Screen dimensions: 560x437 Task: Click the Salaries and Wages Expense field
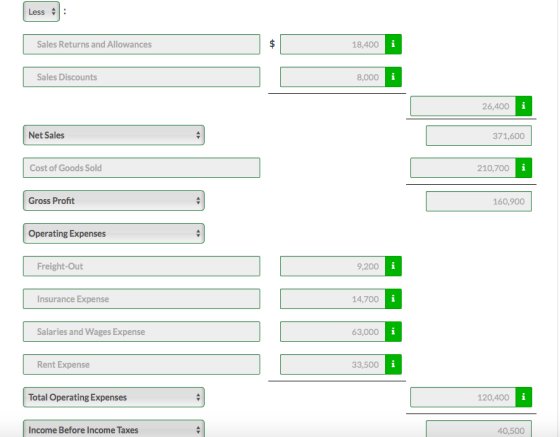(141, 332)
